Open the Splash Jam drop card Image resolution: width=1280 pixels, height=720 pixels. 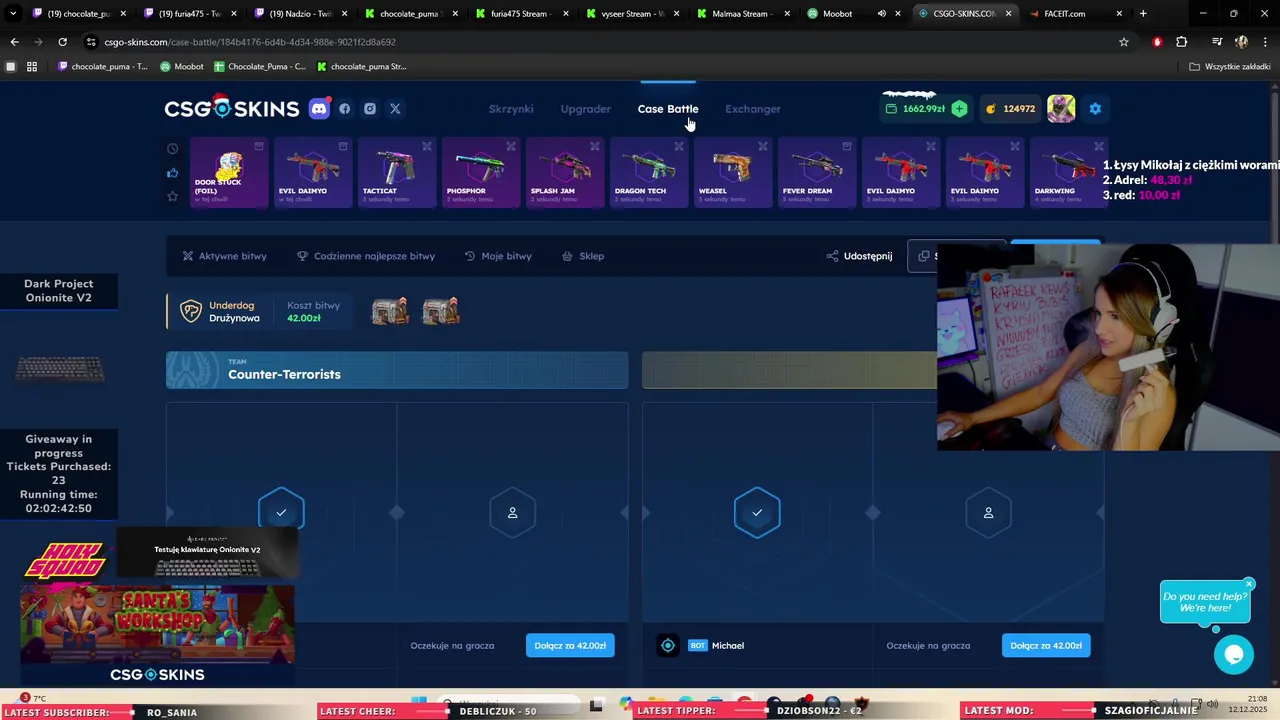pos(565,173)
